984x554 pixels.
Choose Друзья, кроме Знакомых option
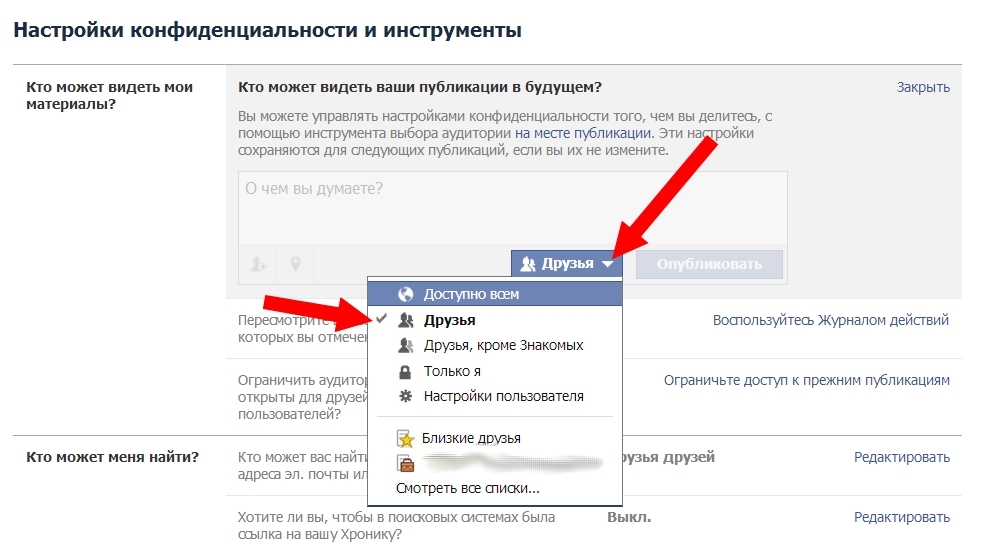click(x=495, y=345)
